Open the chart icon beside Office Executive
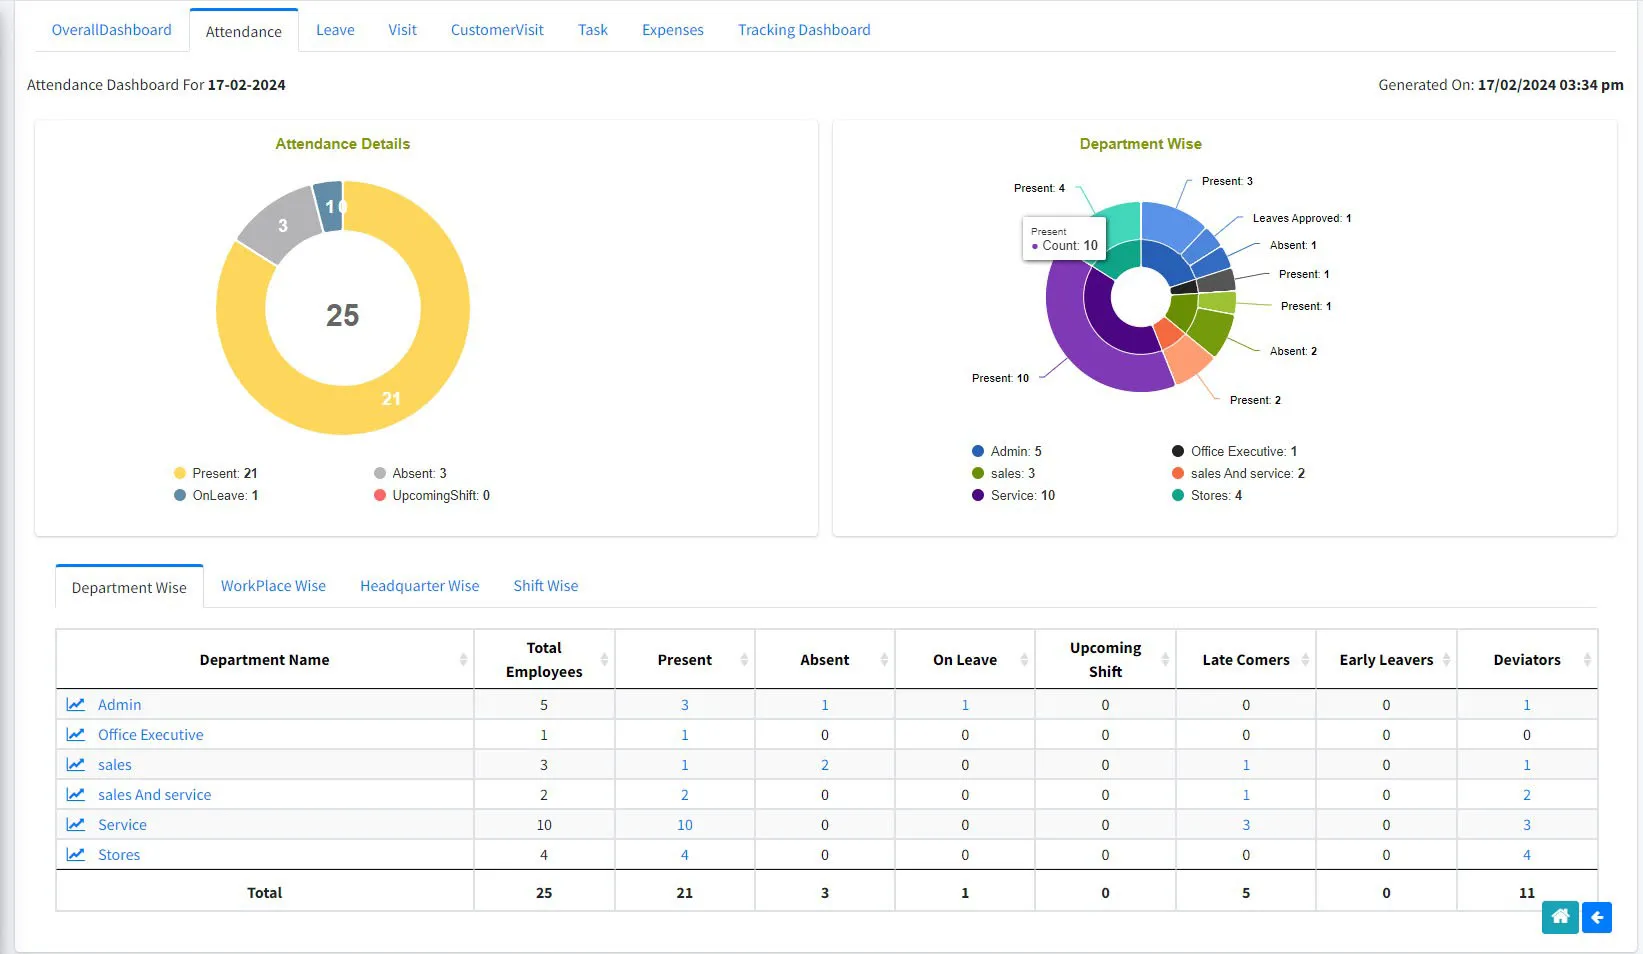The width and height of the screenshot is (1643, 954). 77,734
